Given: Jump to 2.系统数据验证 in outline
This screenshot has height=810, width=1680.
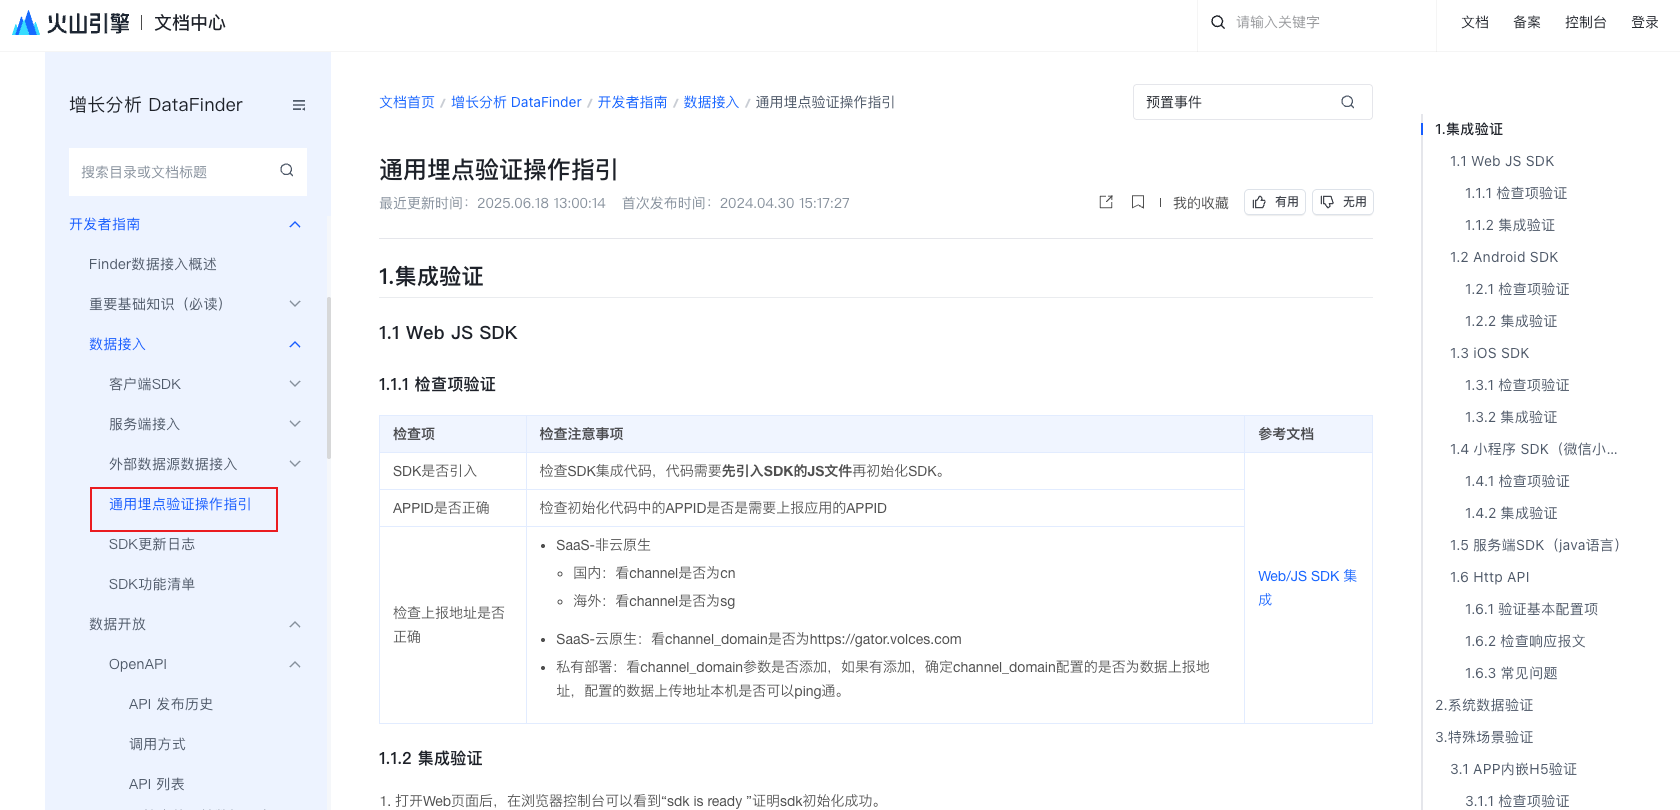Looking at the screenshot, I should pos(1484,705).
